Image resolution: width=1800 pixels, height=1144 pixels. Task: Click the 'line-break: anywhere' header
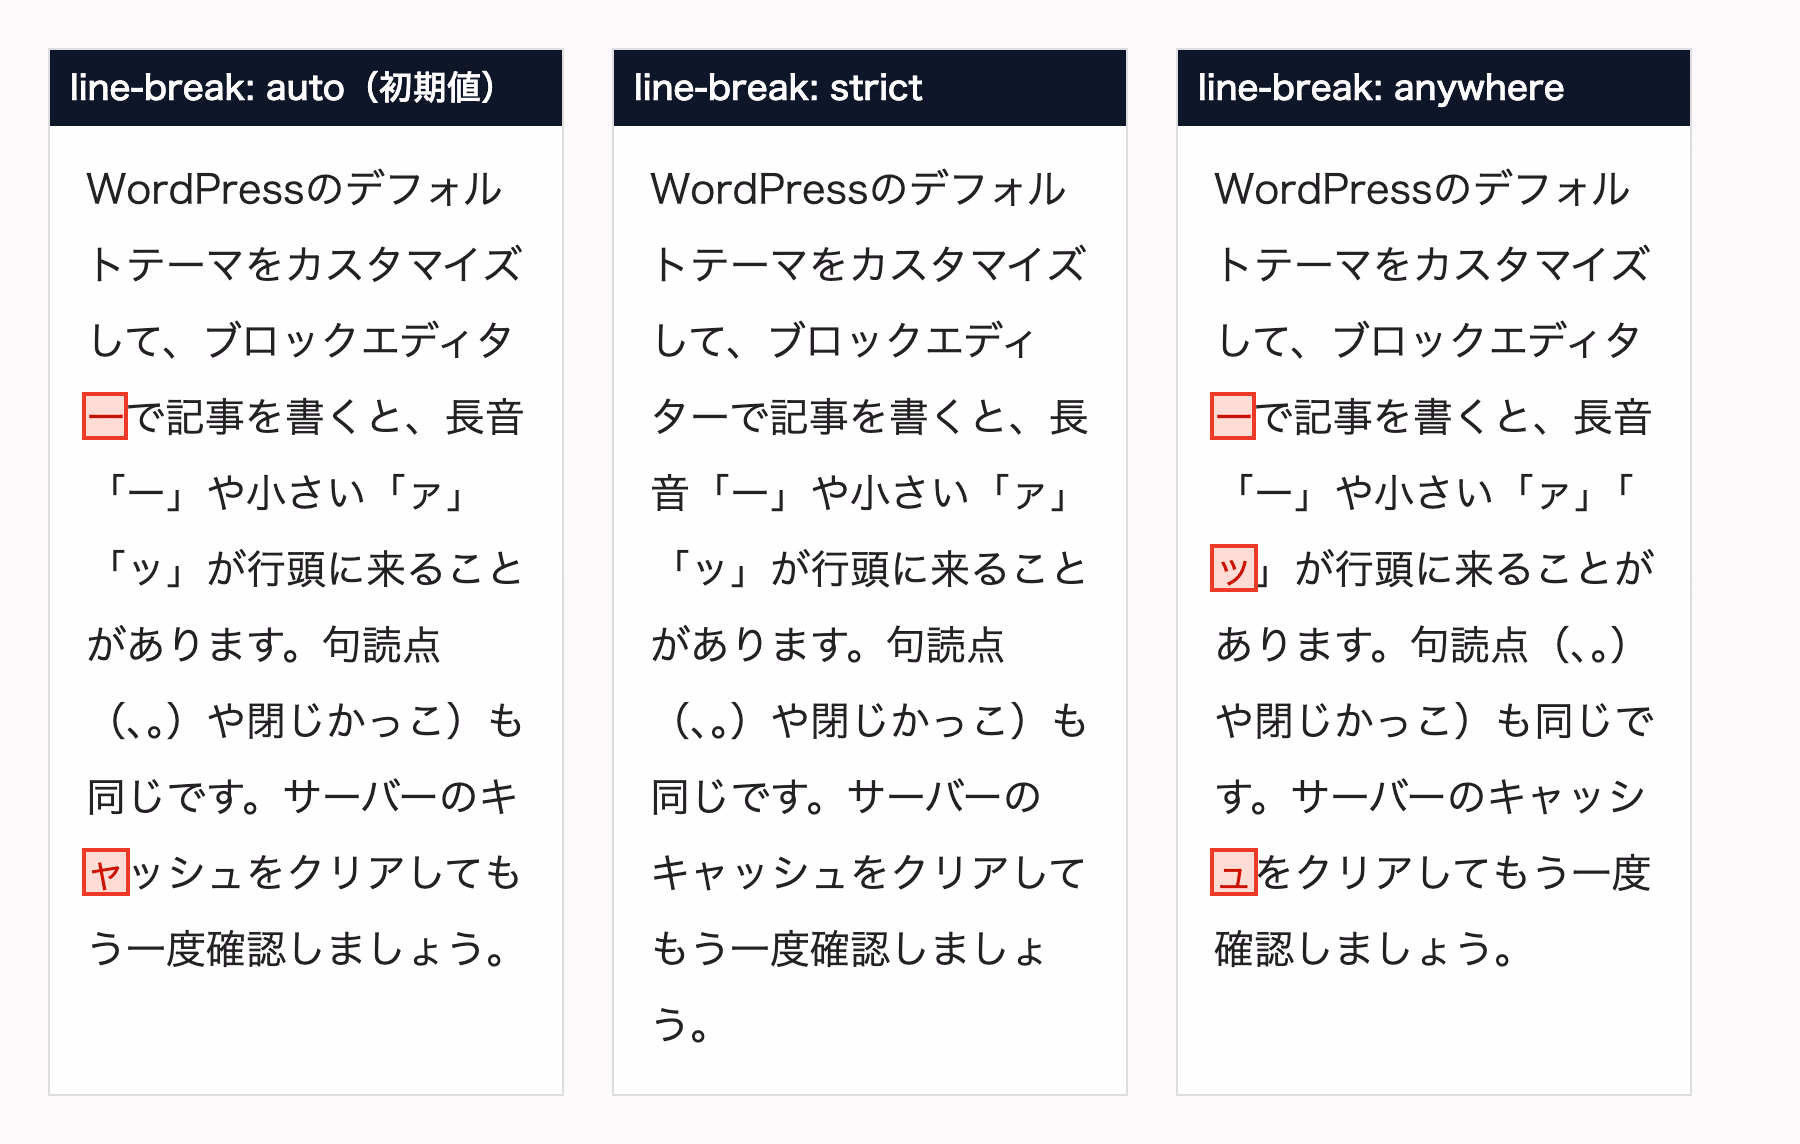(1434, 88)
